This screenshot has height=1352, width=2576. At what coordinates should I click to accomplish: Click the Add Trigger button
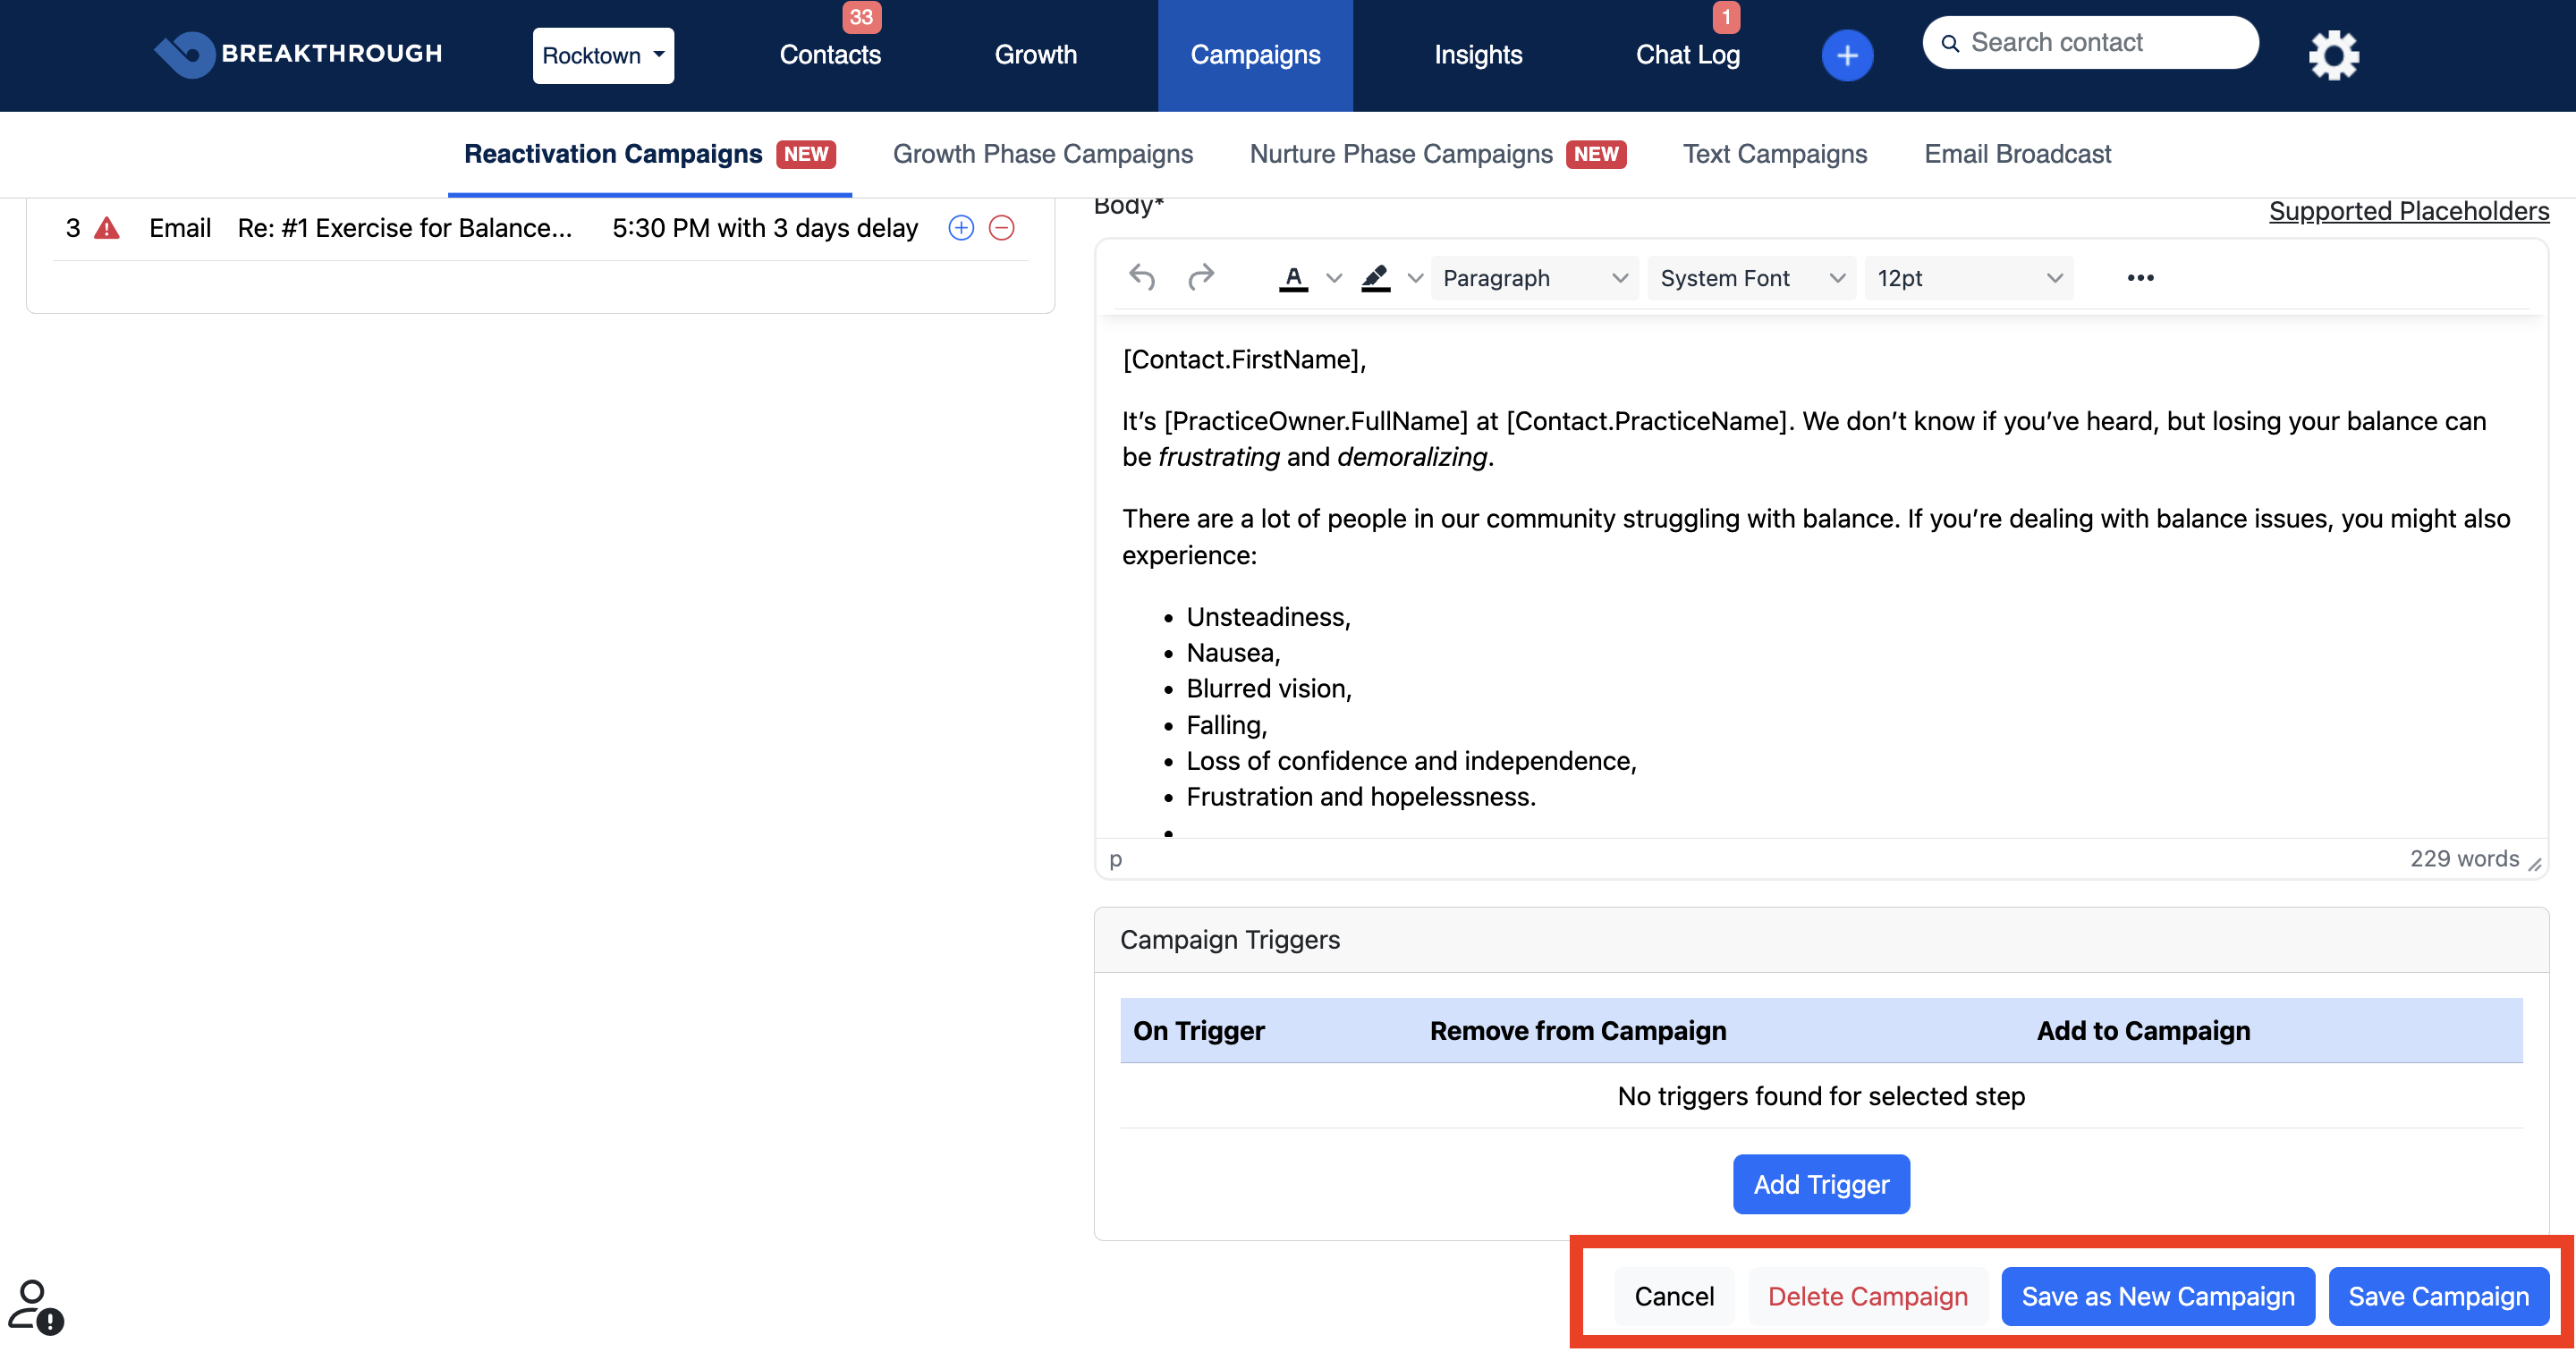point(1820,1184)
